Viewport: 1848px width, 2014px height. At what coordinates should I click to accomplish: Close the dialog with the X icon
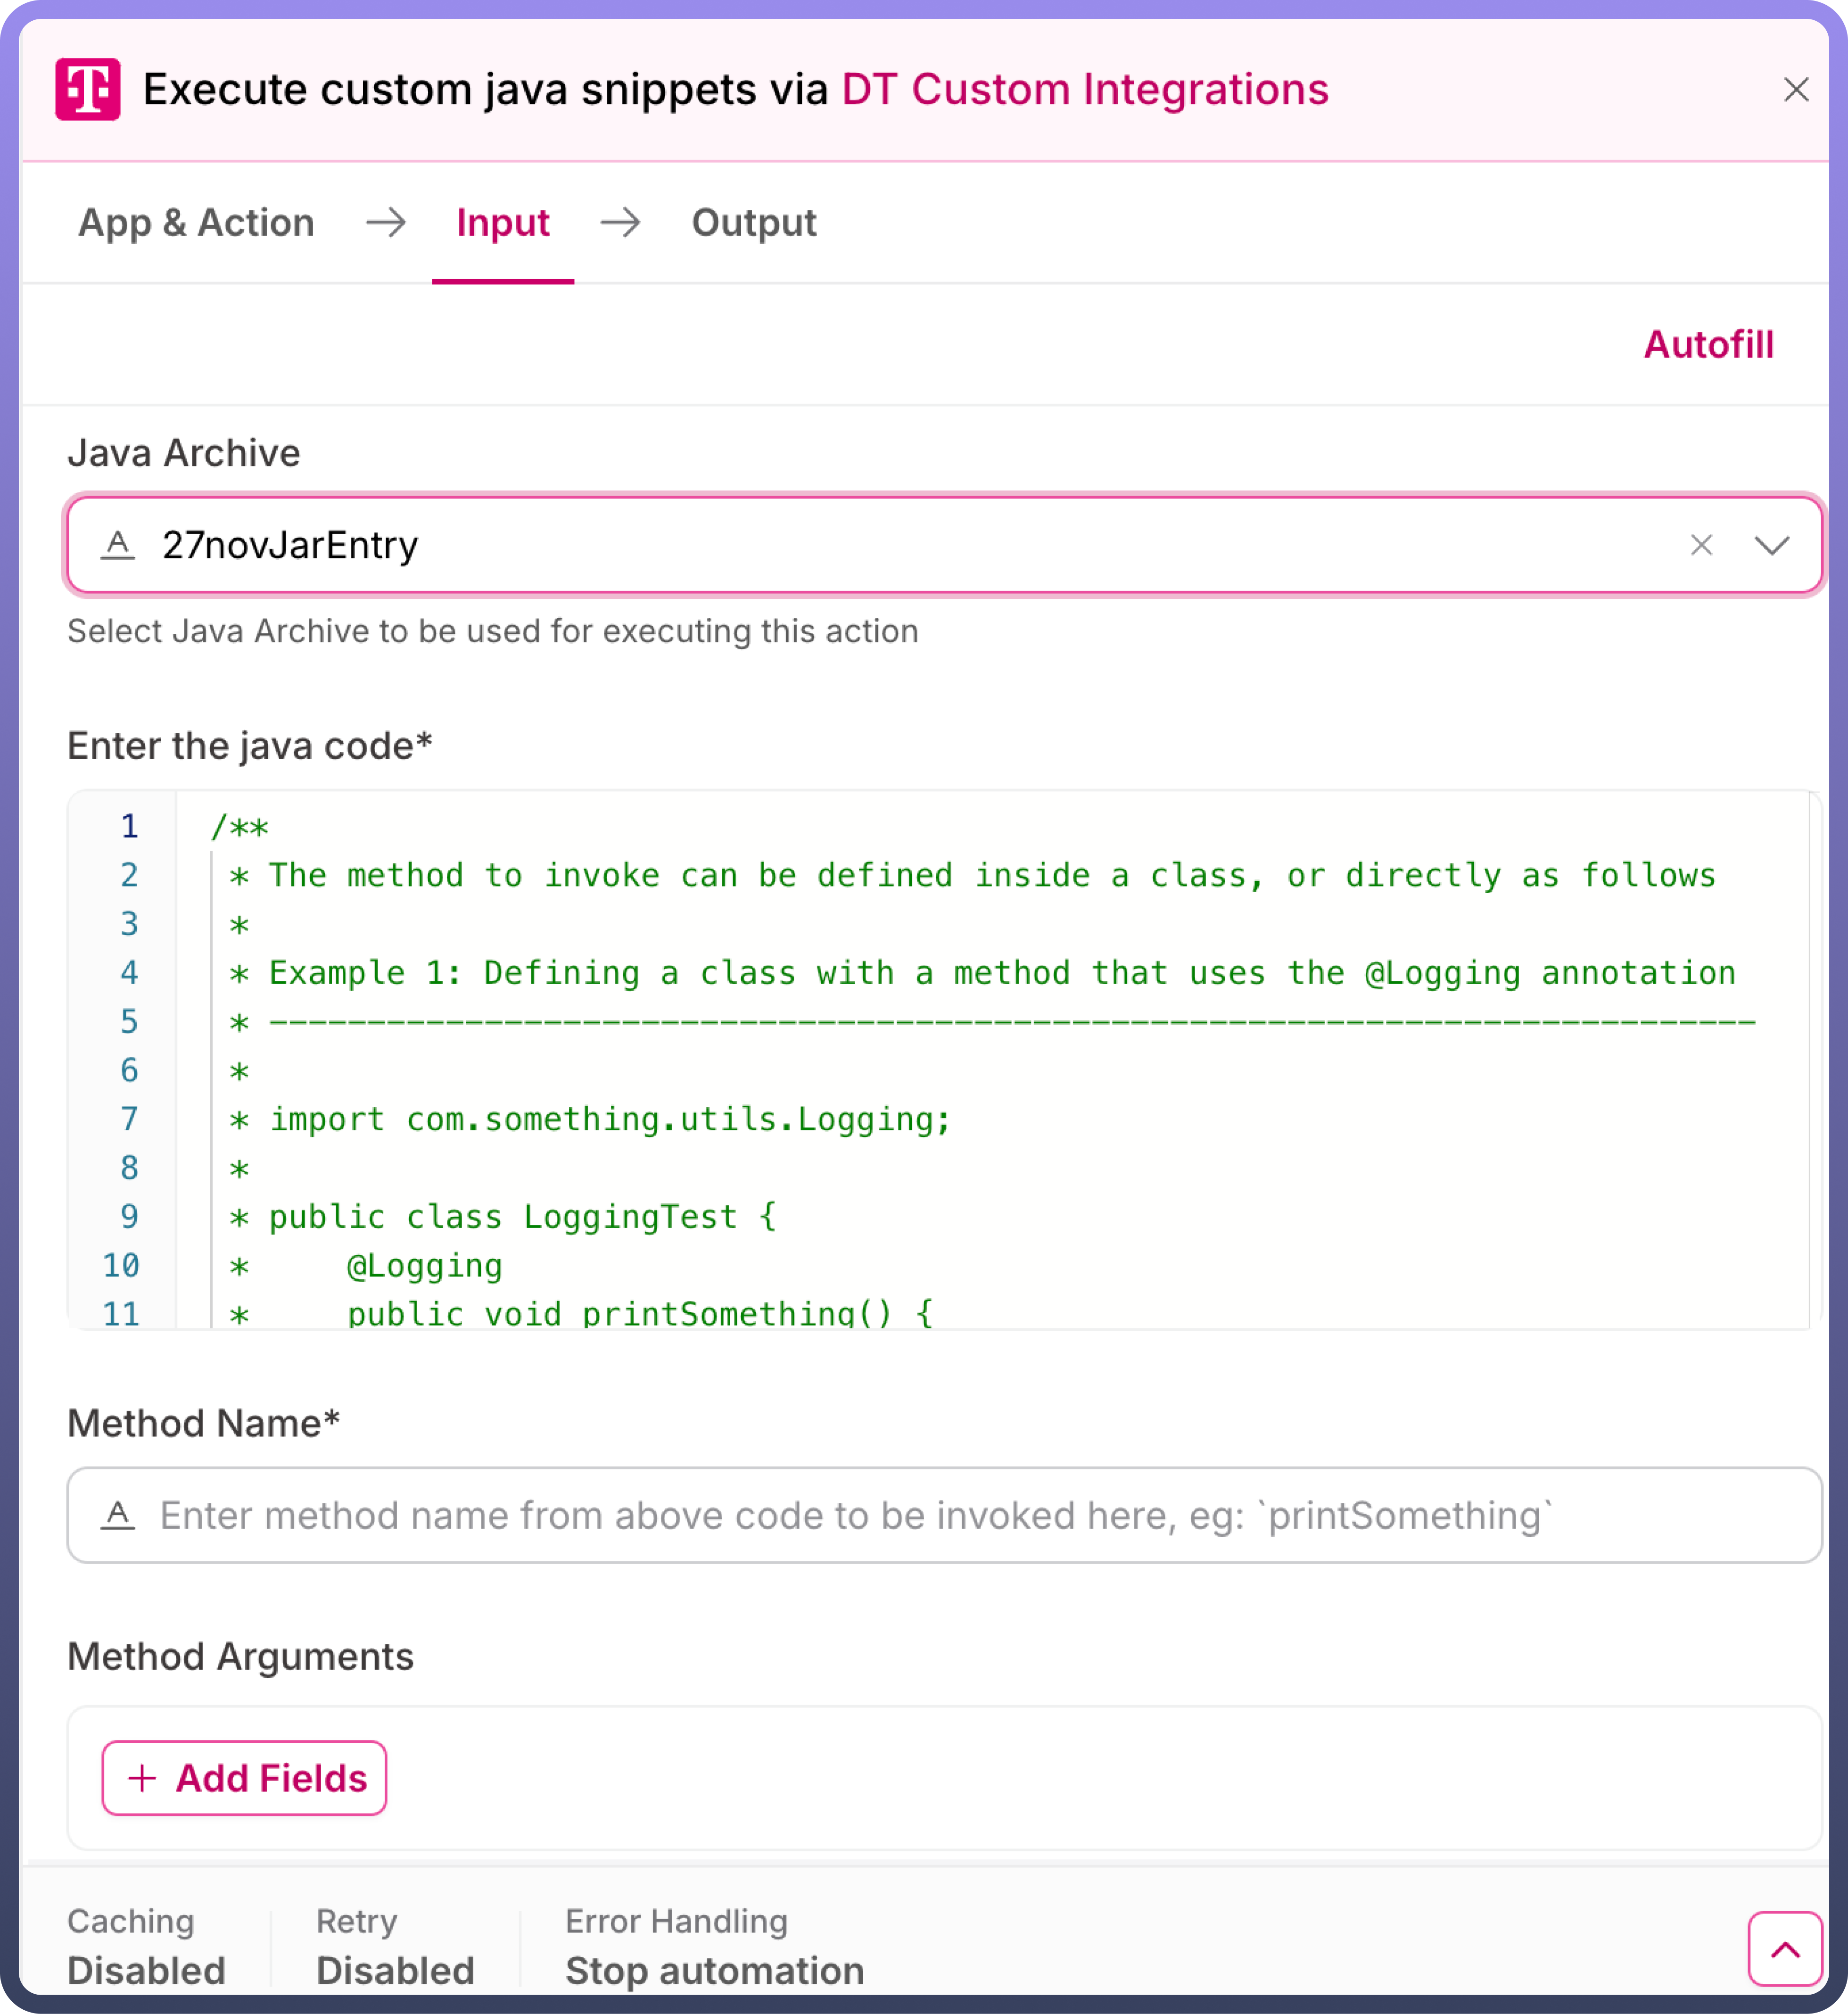click(x=1795, y=90)
